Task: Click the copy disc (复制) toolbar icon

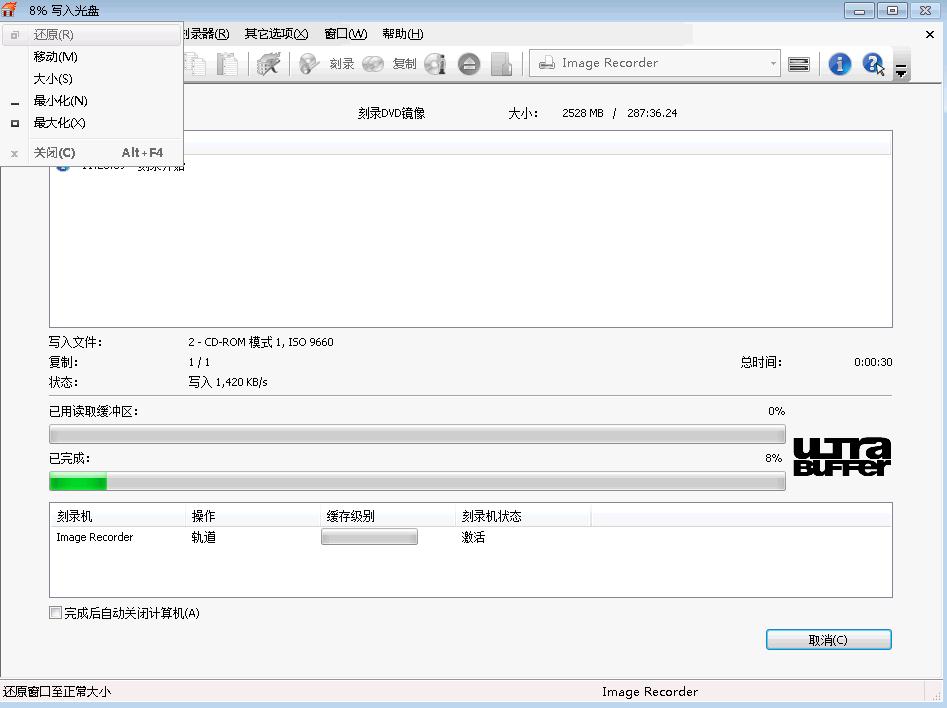Action: click(374, 63)
